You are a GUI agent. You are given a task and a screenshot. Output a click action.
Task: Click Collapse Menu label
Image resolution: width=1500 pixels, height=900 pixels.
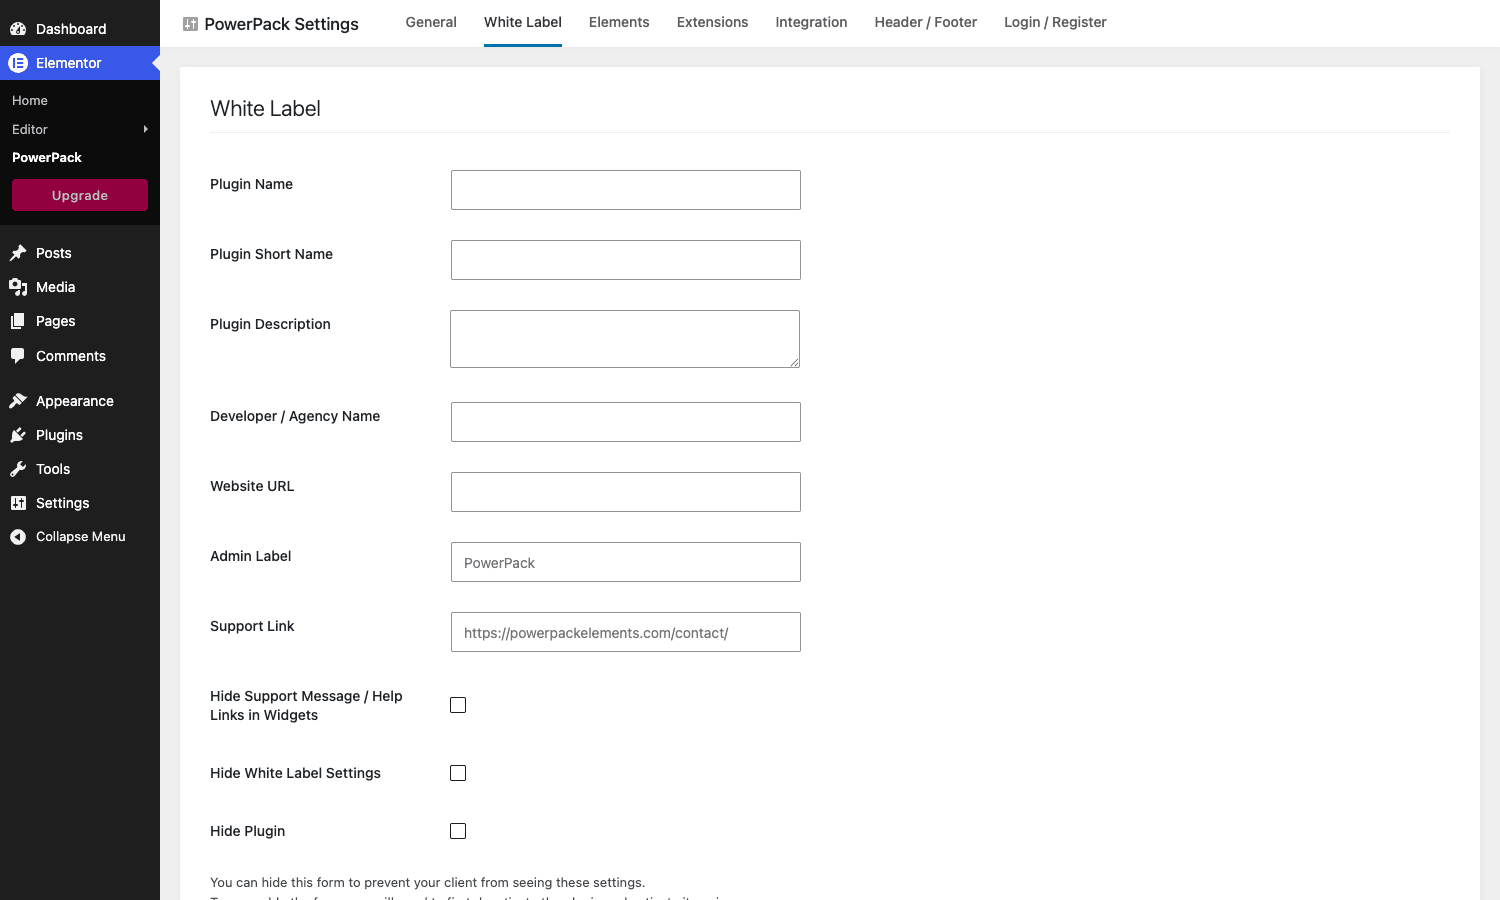coord(81,537)
